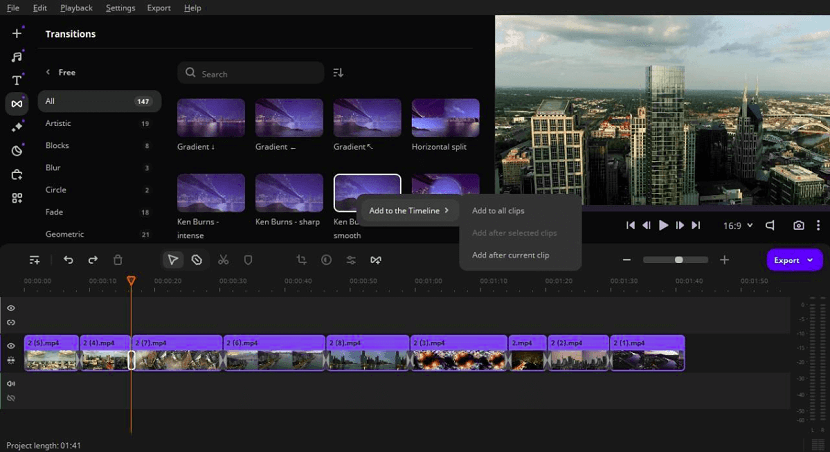Toggle the preview volume speaker icon
830x452 pixels.
tap(770, 225)
